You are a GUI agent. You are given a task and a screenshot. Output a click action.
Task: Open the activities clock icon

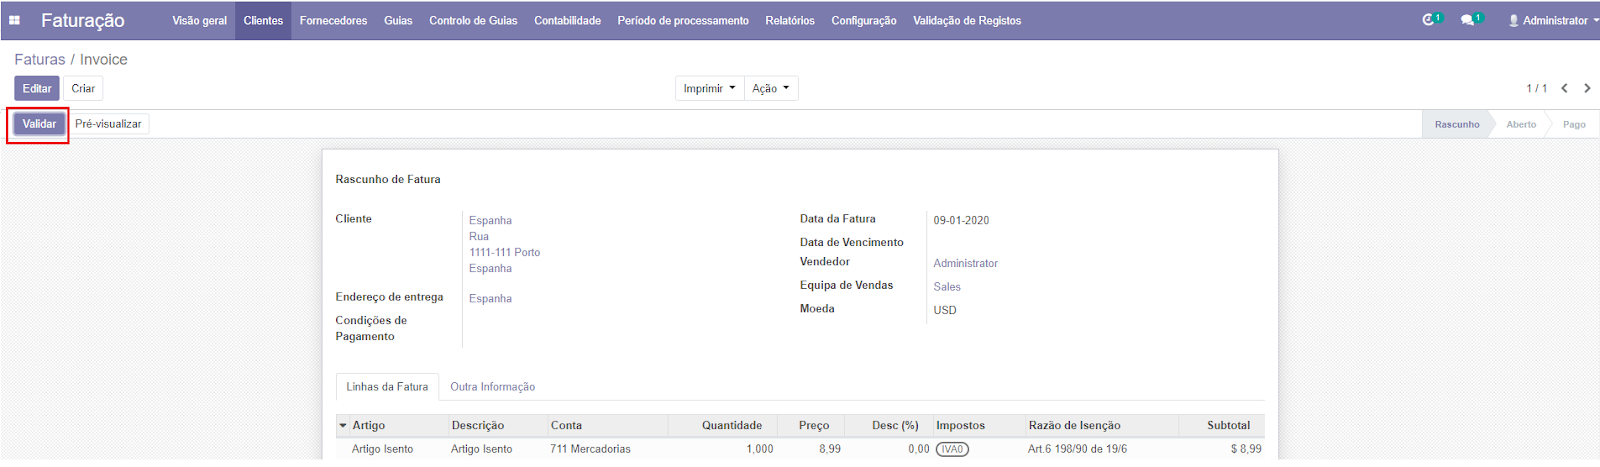[1429, 20]
